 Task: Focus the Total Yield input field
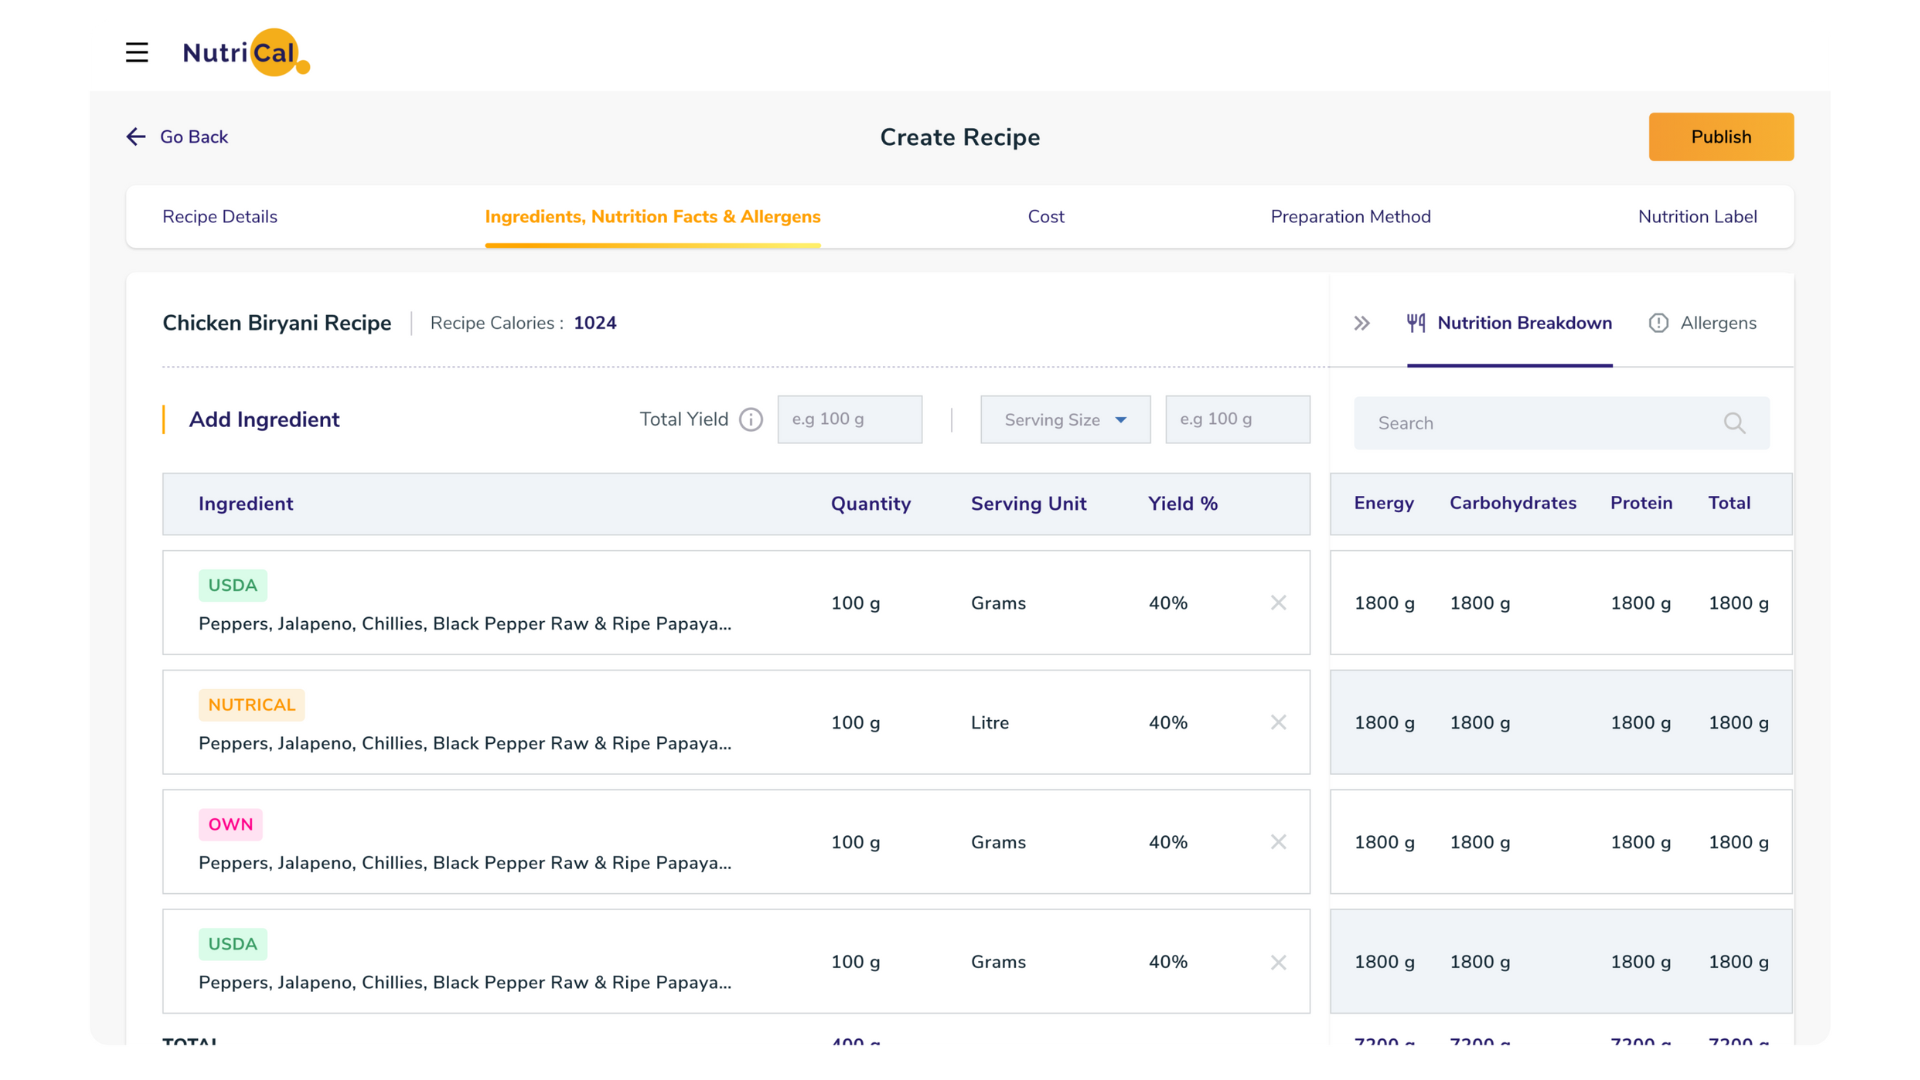[849, 420]
